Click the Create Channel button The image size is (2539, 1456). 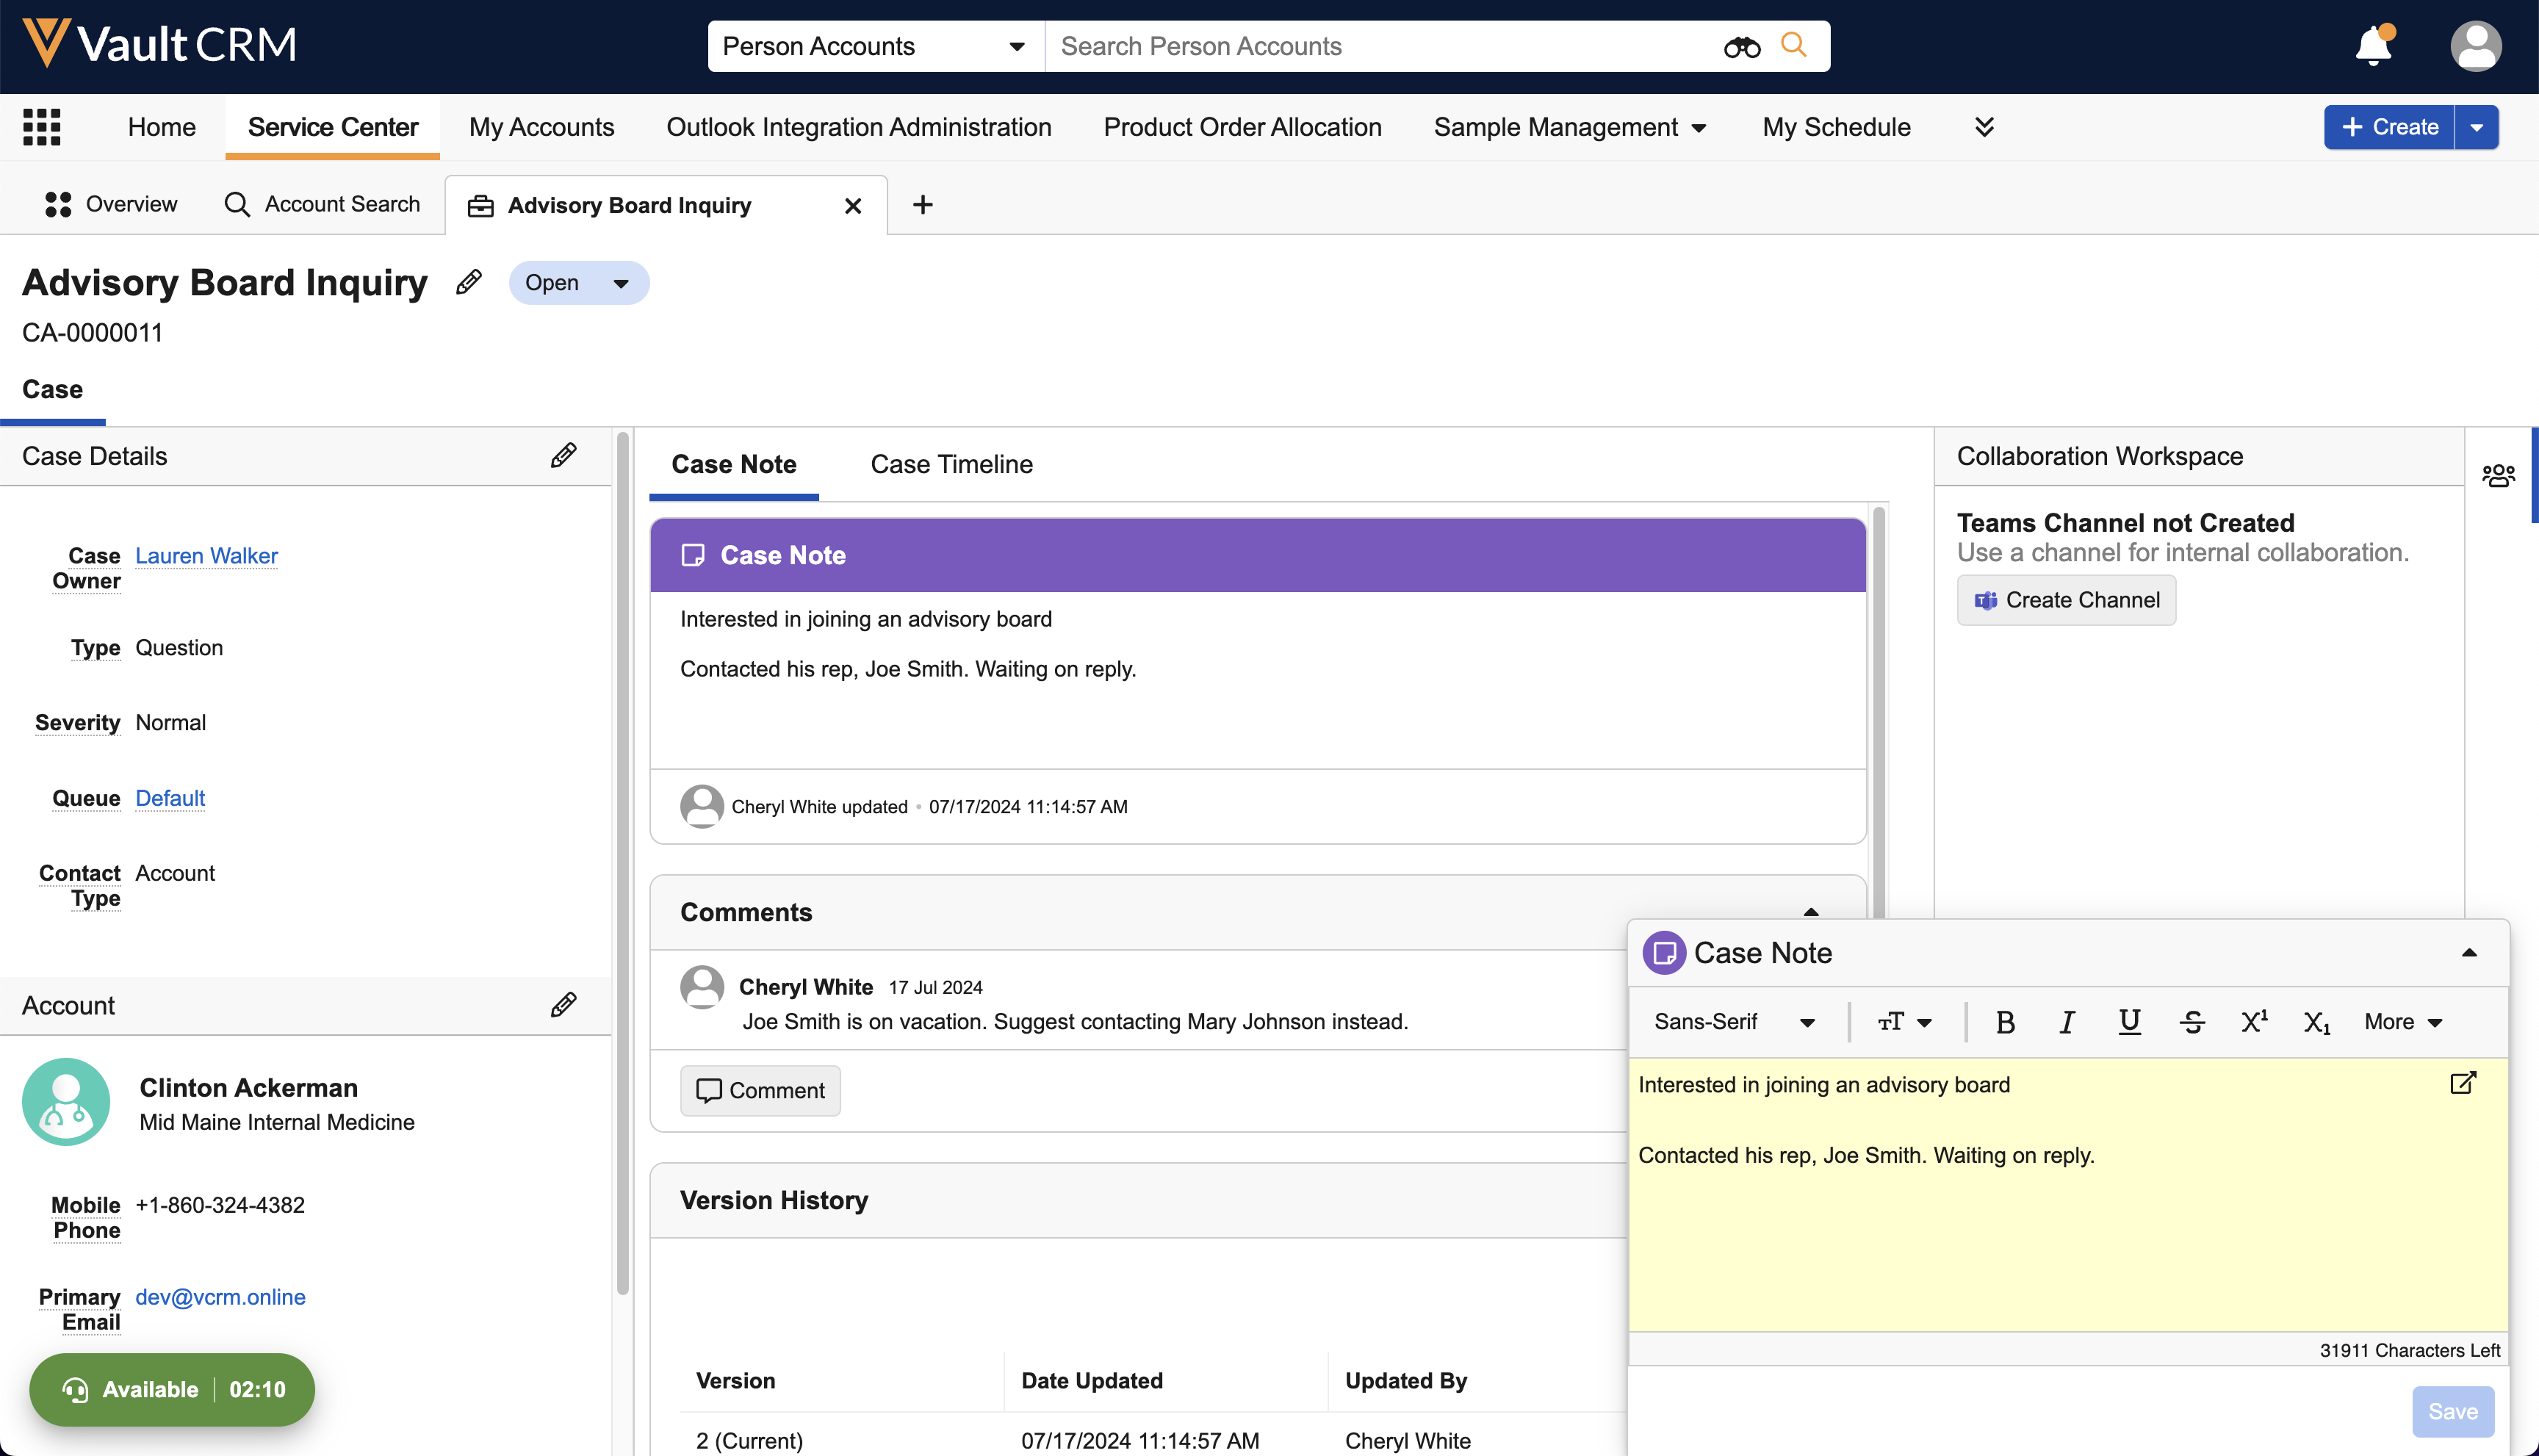(2066, 600)
